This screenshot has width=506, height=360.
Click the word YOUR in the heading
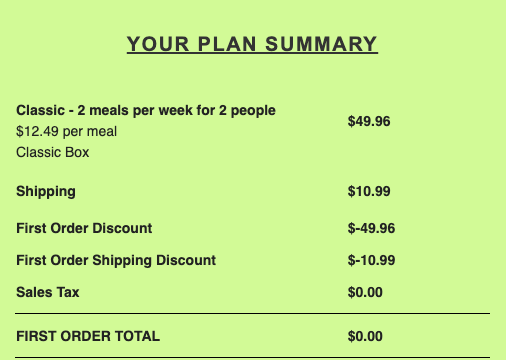tap(158, 44)
